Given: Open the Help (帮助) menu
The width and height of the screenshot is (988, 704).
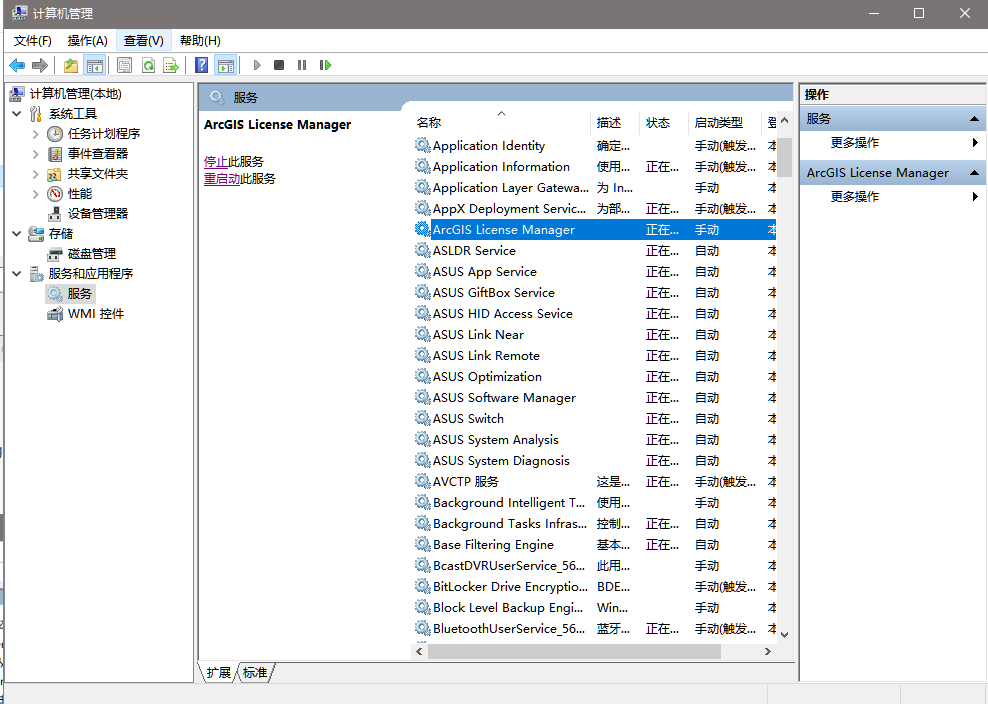Looking at the screenshot, I should [x=200, y=41].
